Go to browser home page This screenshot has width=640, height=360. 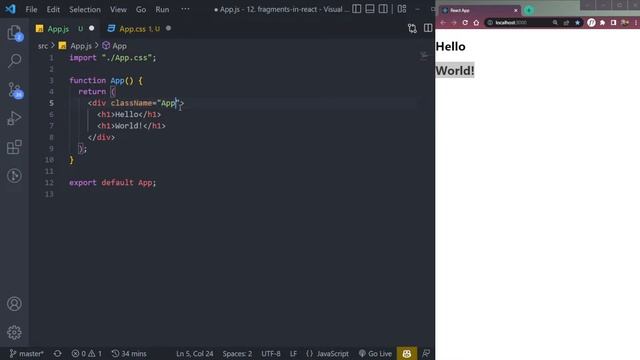(x=476, y=23)
